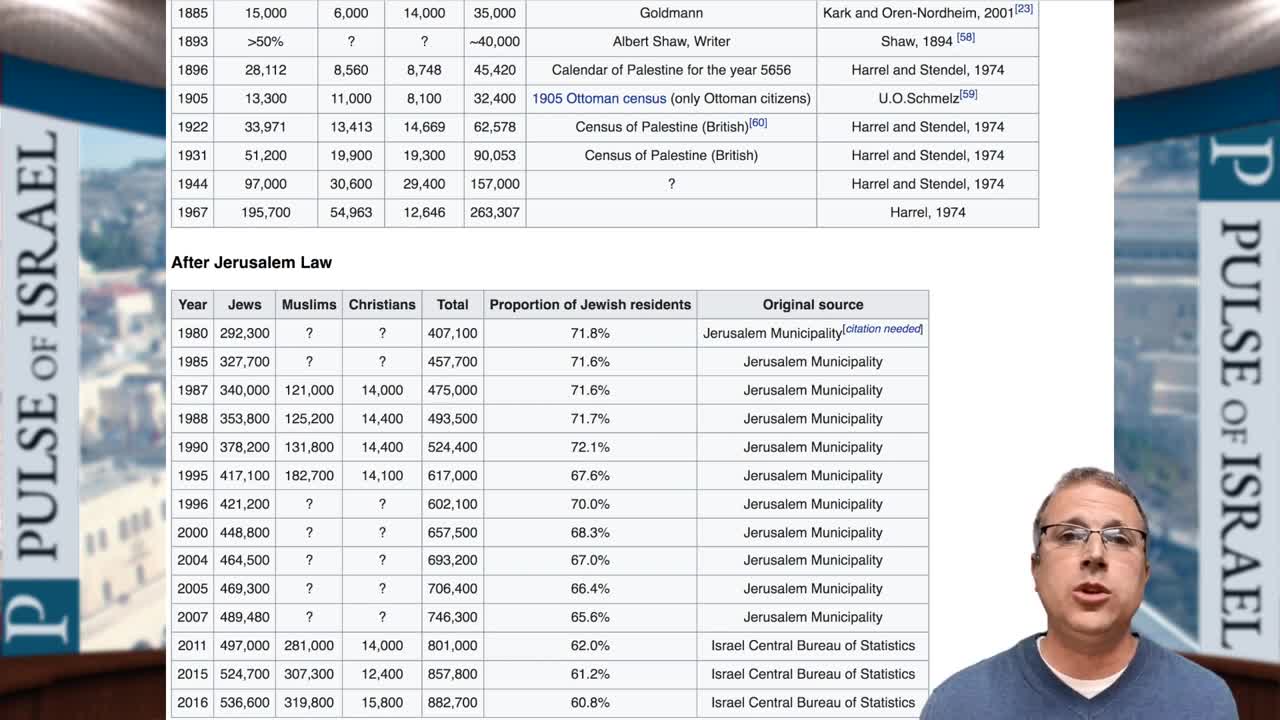Open reference 59 after U.O.Schmelz
The height and width of the screenshot is (720, 1280).
[x=968, y=94]
